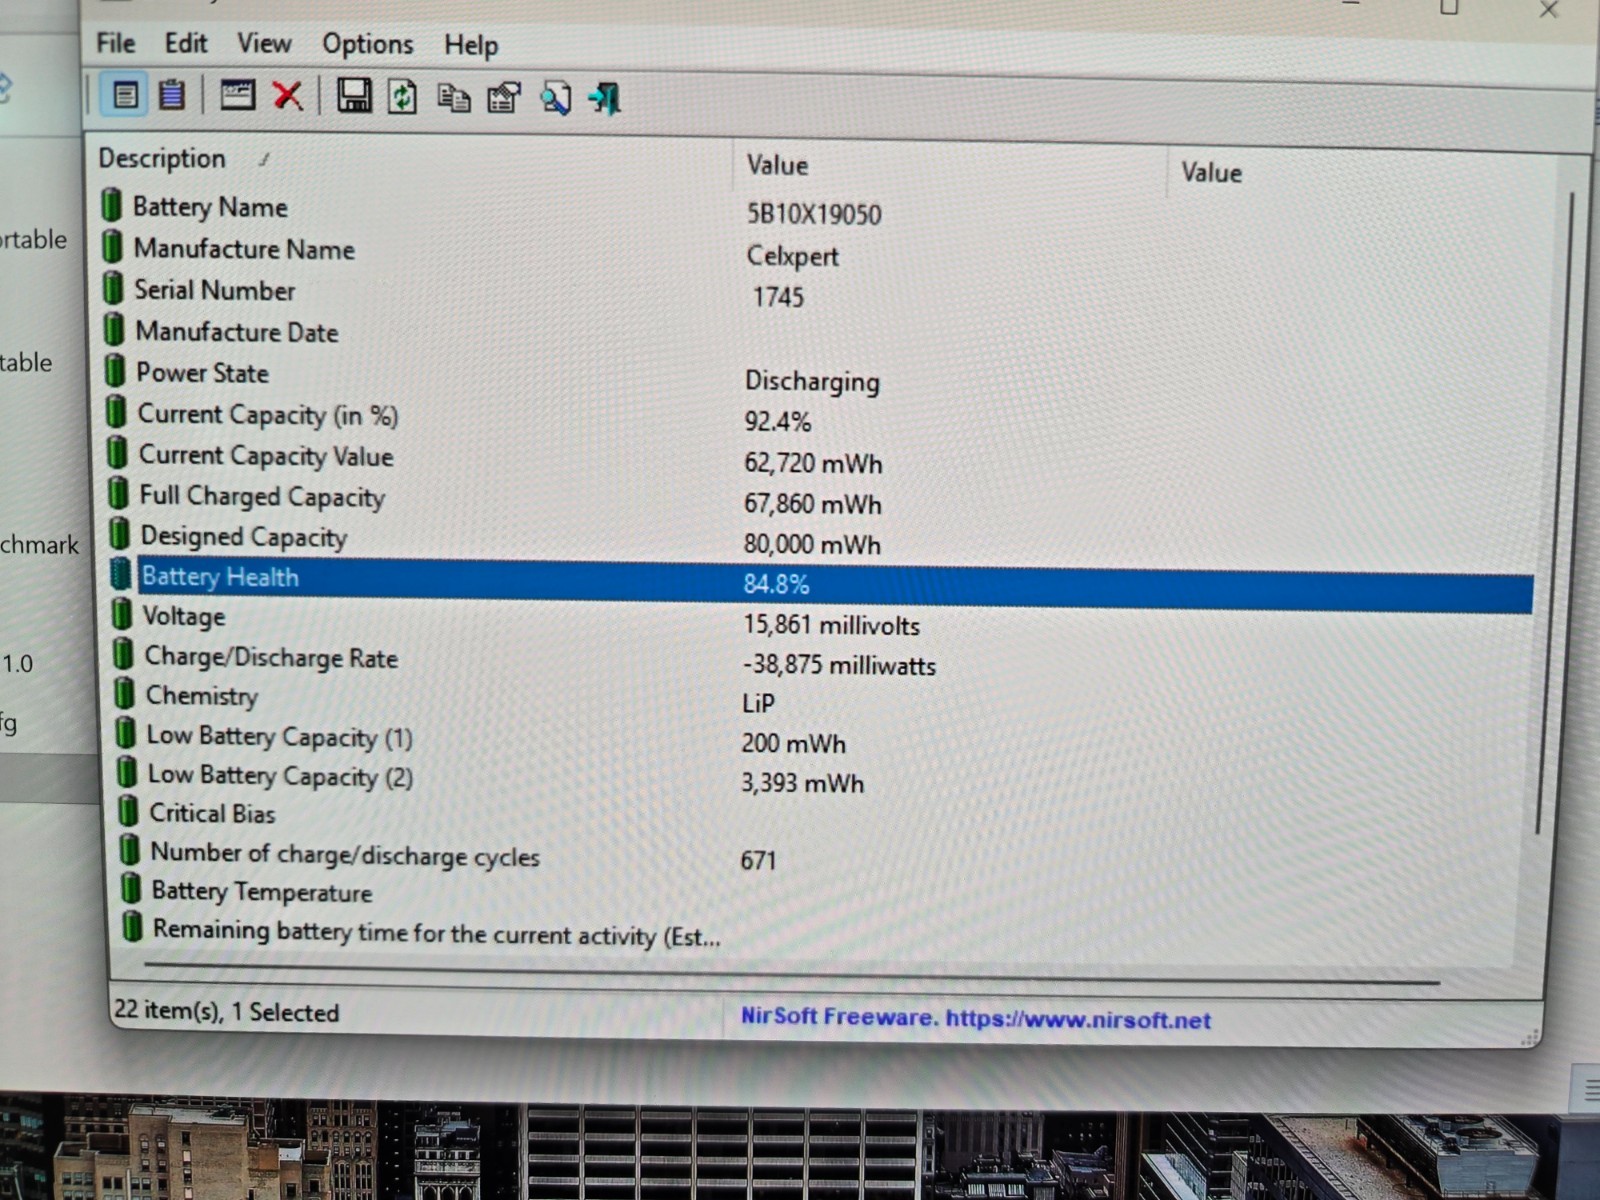The image size is (1600, 1200).
Task: Select the highlighted Battery Health row
Action: tap(820, 584)
